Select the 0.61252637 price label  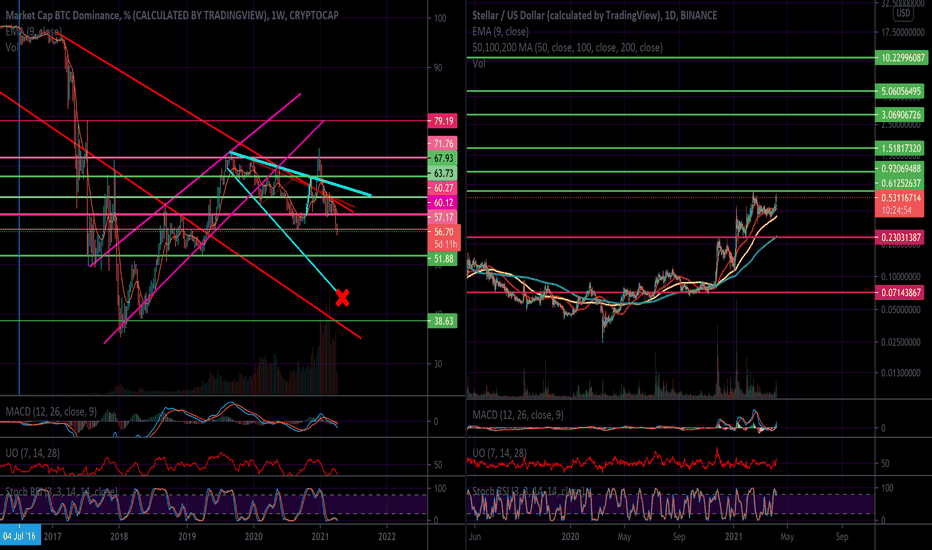click(x=901, y=184)
